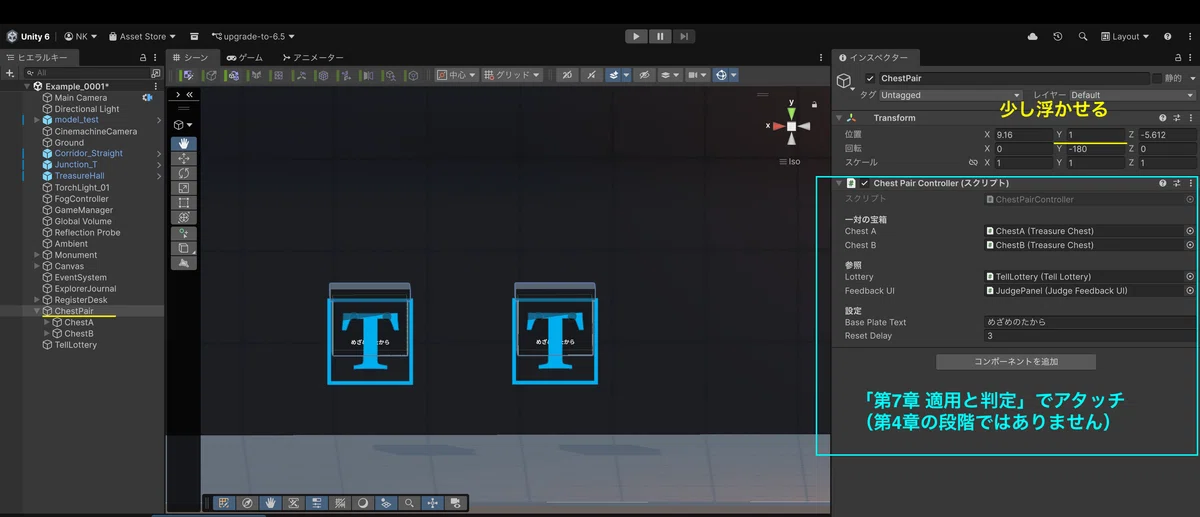Click the Play button
This screenshot has width=1200, height=517.
click(x=637, y=36)
